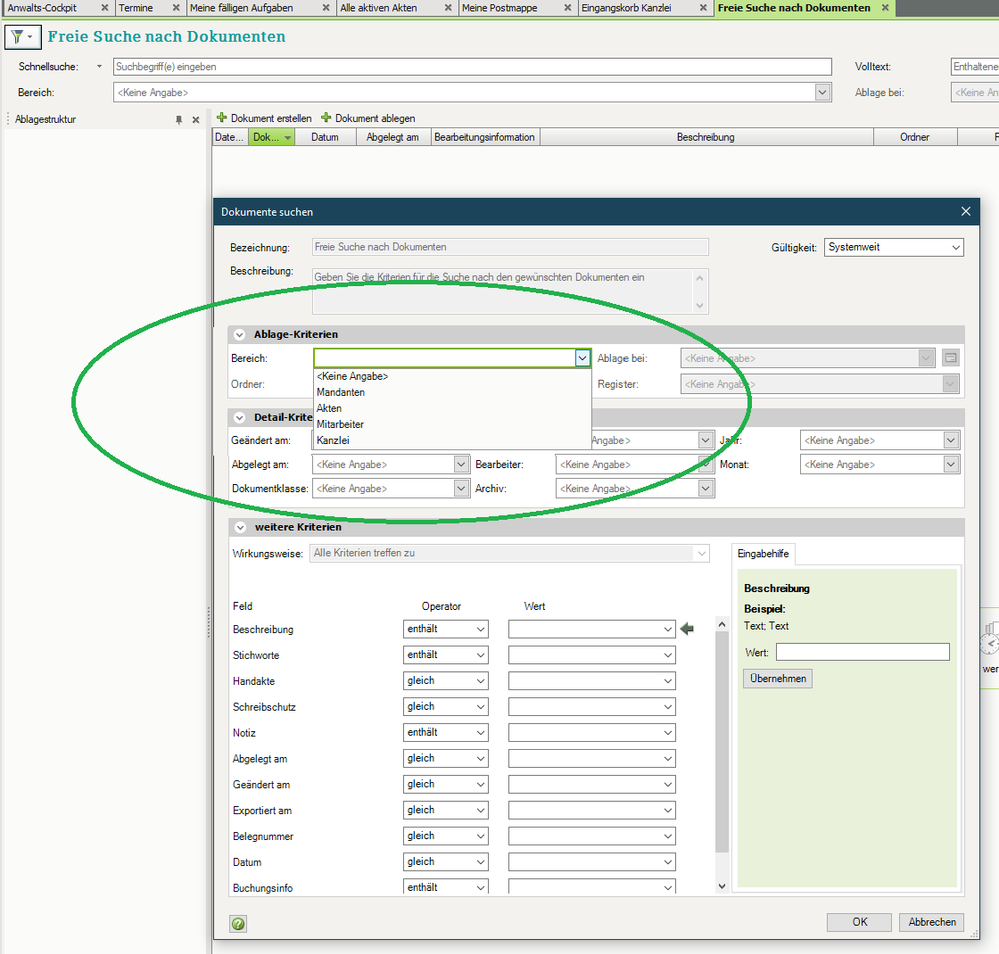Viewport: 999px width, 954px height.
Task: Sort by the Bearbeitungsinformation column header
Action: [x=484, y=137]
